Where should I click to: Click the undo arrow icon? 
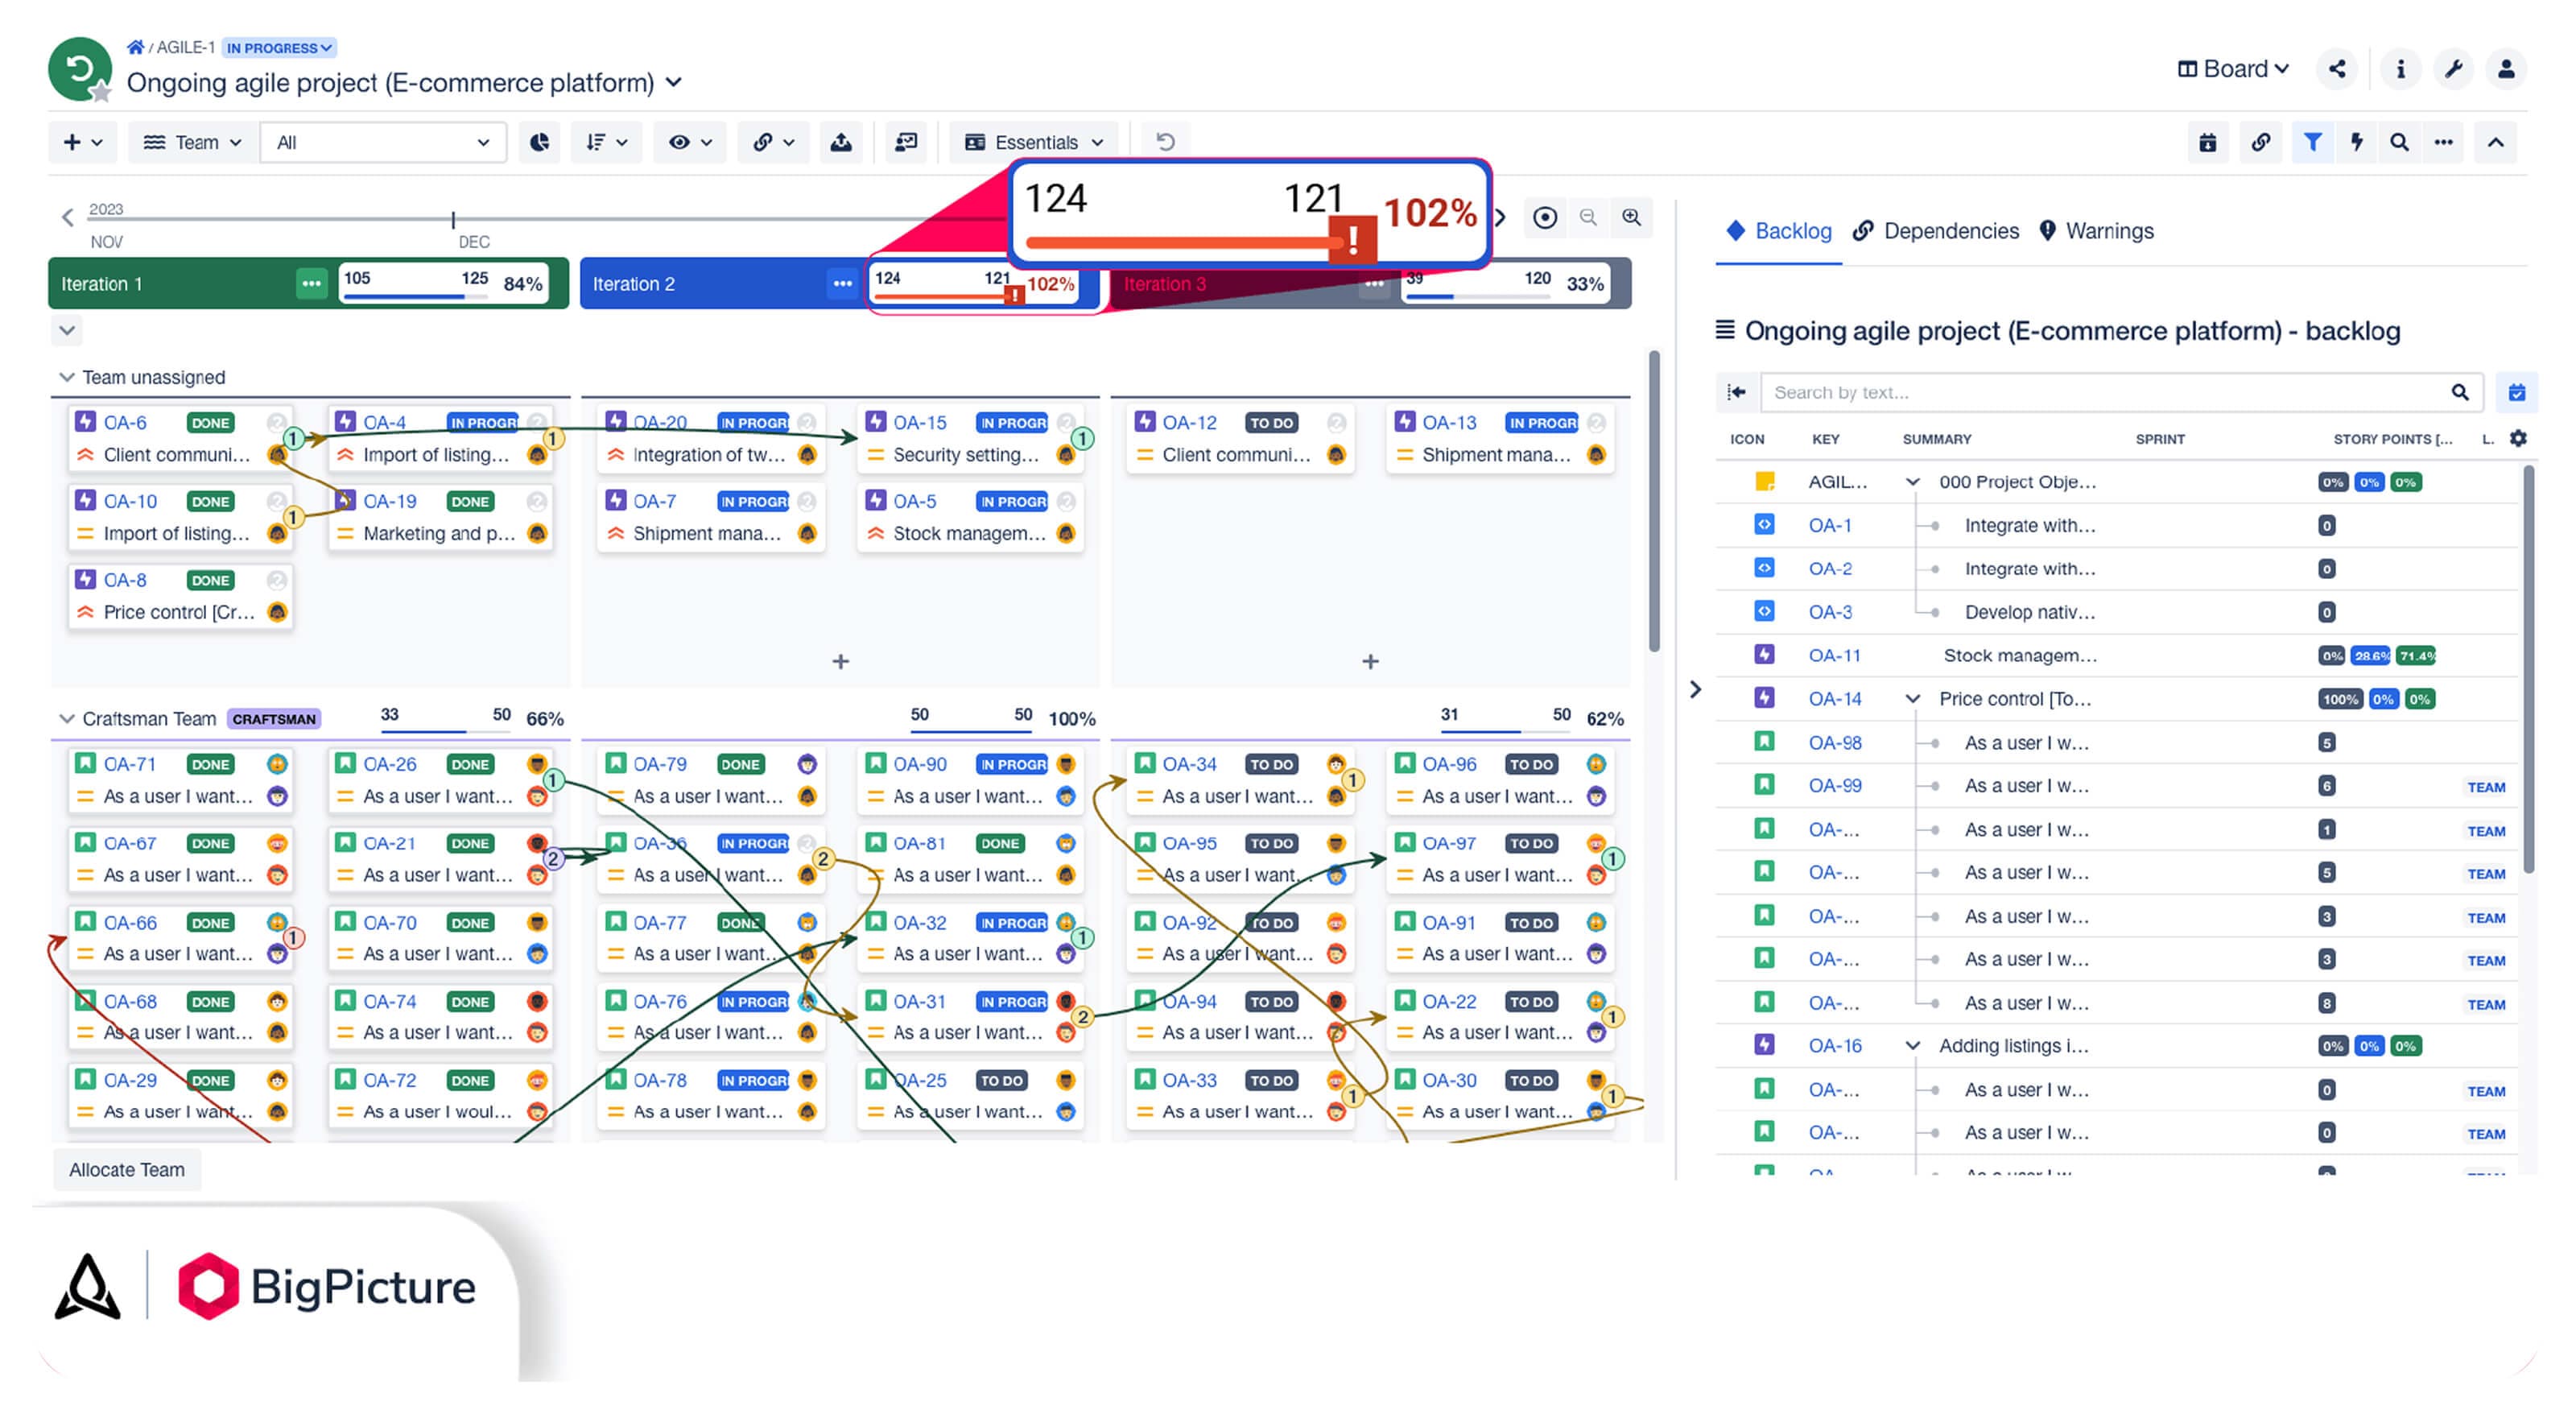point(1166,142)
